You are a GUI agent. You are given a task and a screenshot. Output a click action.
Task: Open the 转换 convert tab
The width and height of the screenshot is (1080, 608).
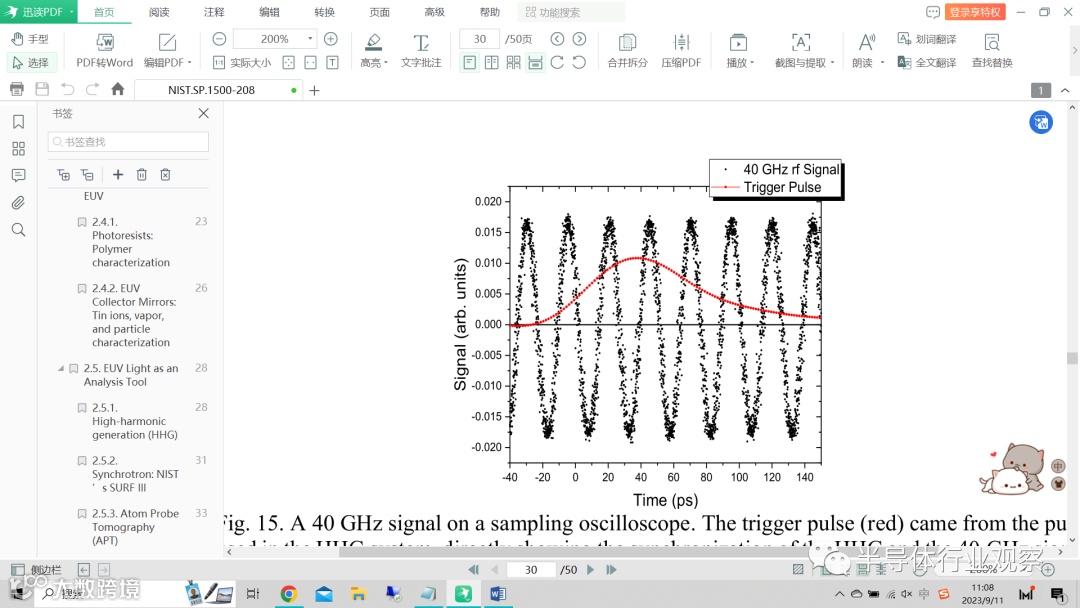(x=324, y=12)
